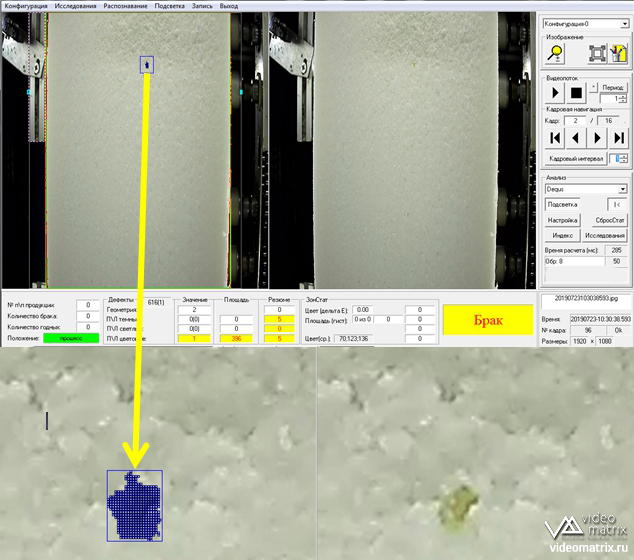Expand the Dequs analysis dropdown
Screen dimensions: 634x560
click(x=622, y=188)
